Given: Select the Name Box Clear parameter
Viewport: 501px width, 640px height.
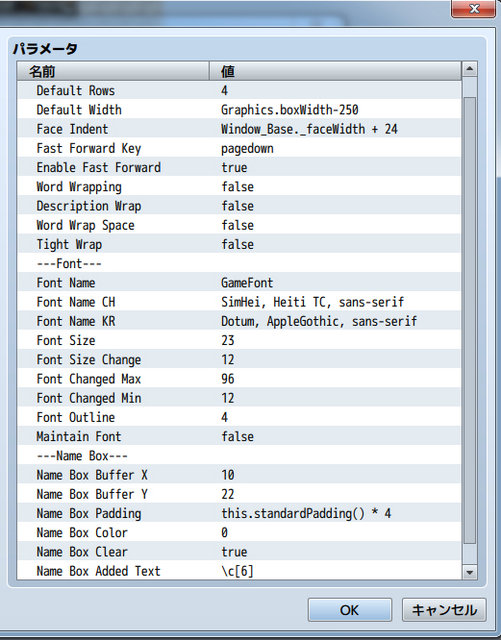Looking at the screenshot, I should click(x=239, y=551).
